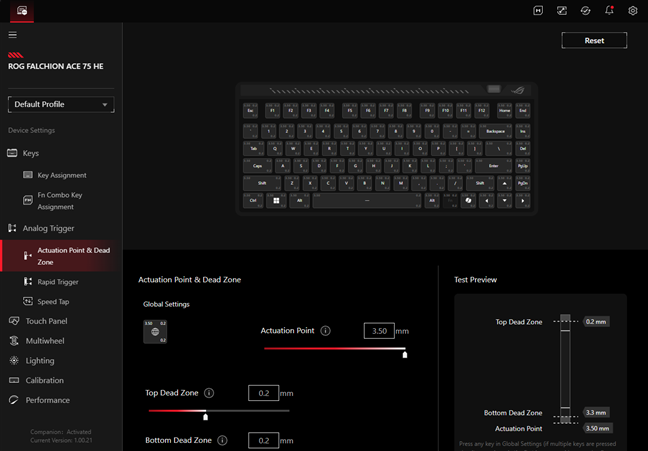Screen dimensions: 648x451
Task: Click ROG FALCHION ACE 75 HE title
Action: click(x=56, y=66)
